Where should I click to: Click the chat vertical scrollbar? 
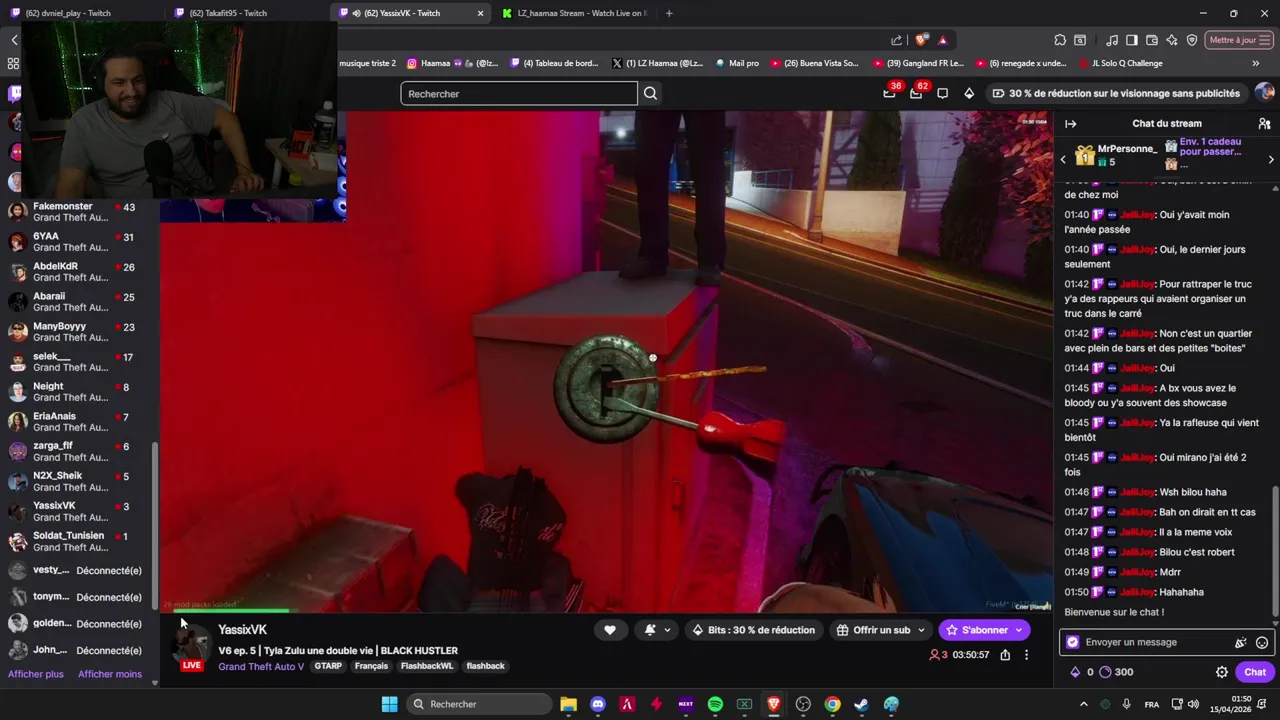[1275, 550]
